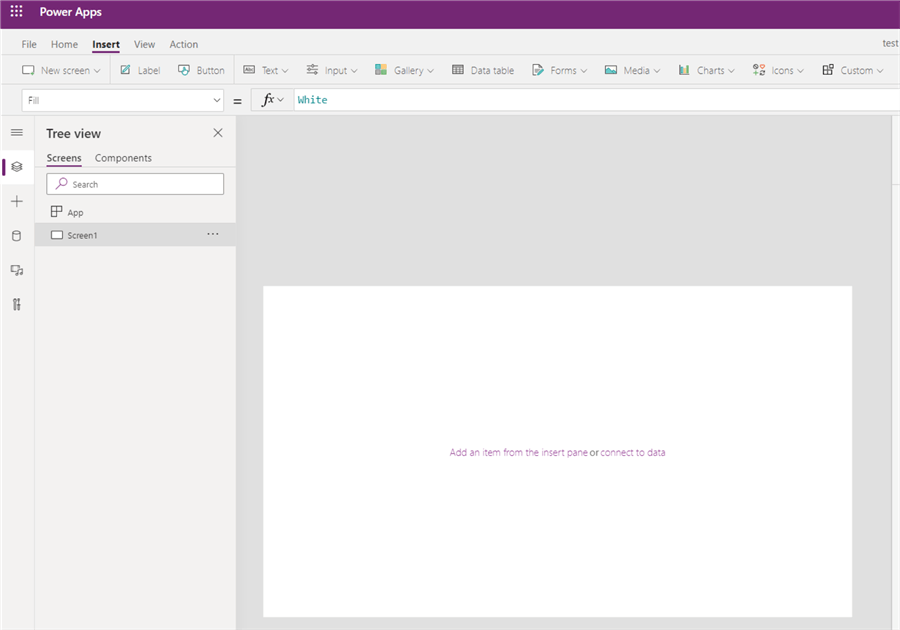900x630 pixels.
Task: Click the insert pane link
Action: [x=518, y=452]
